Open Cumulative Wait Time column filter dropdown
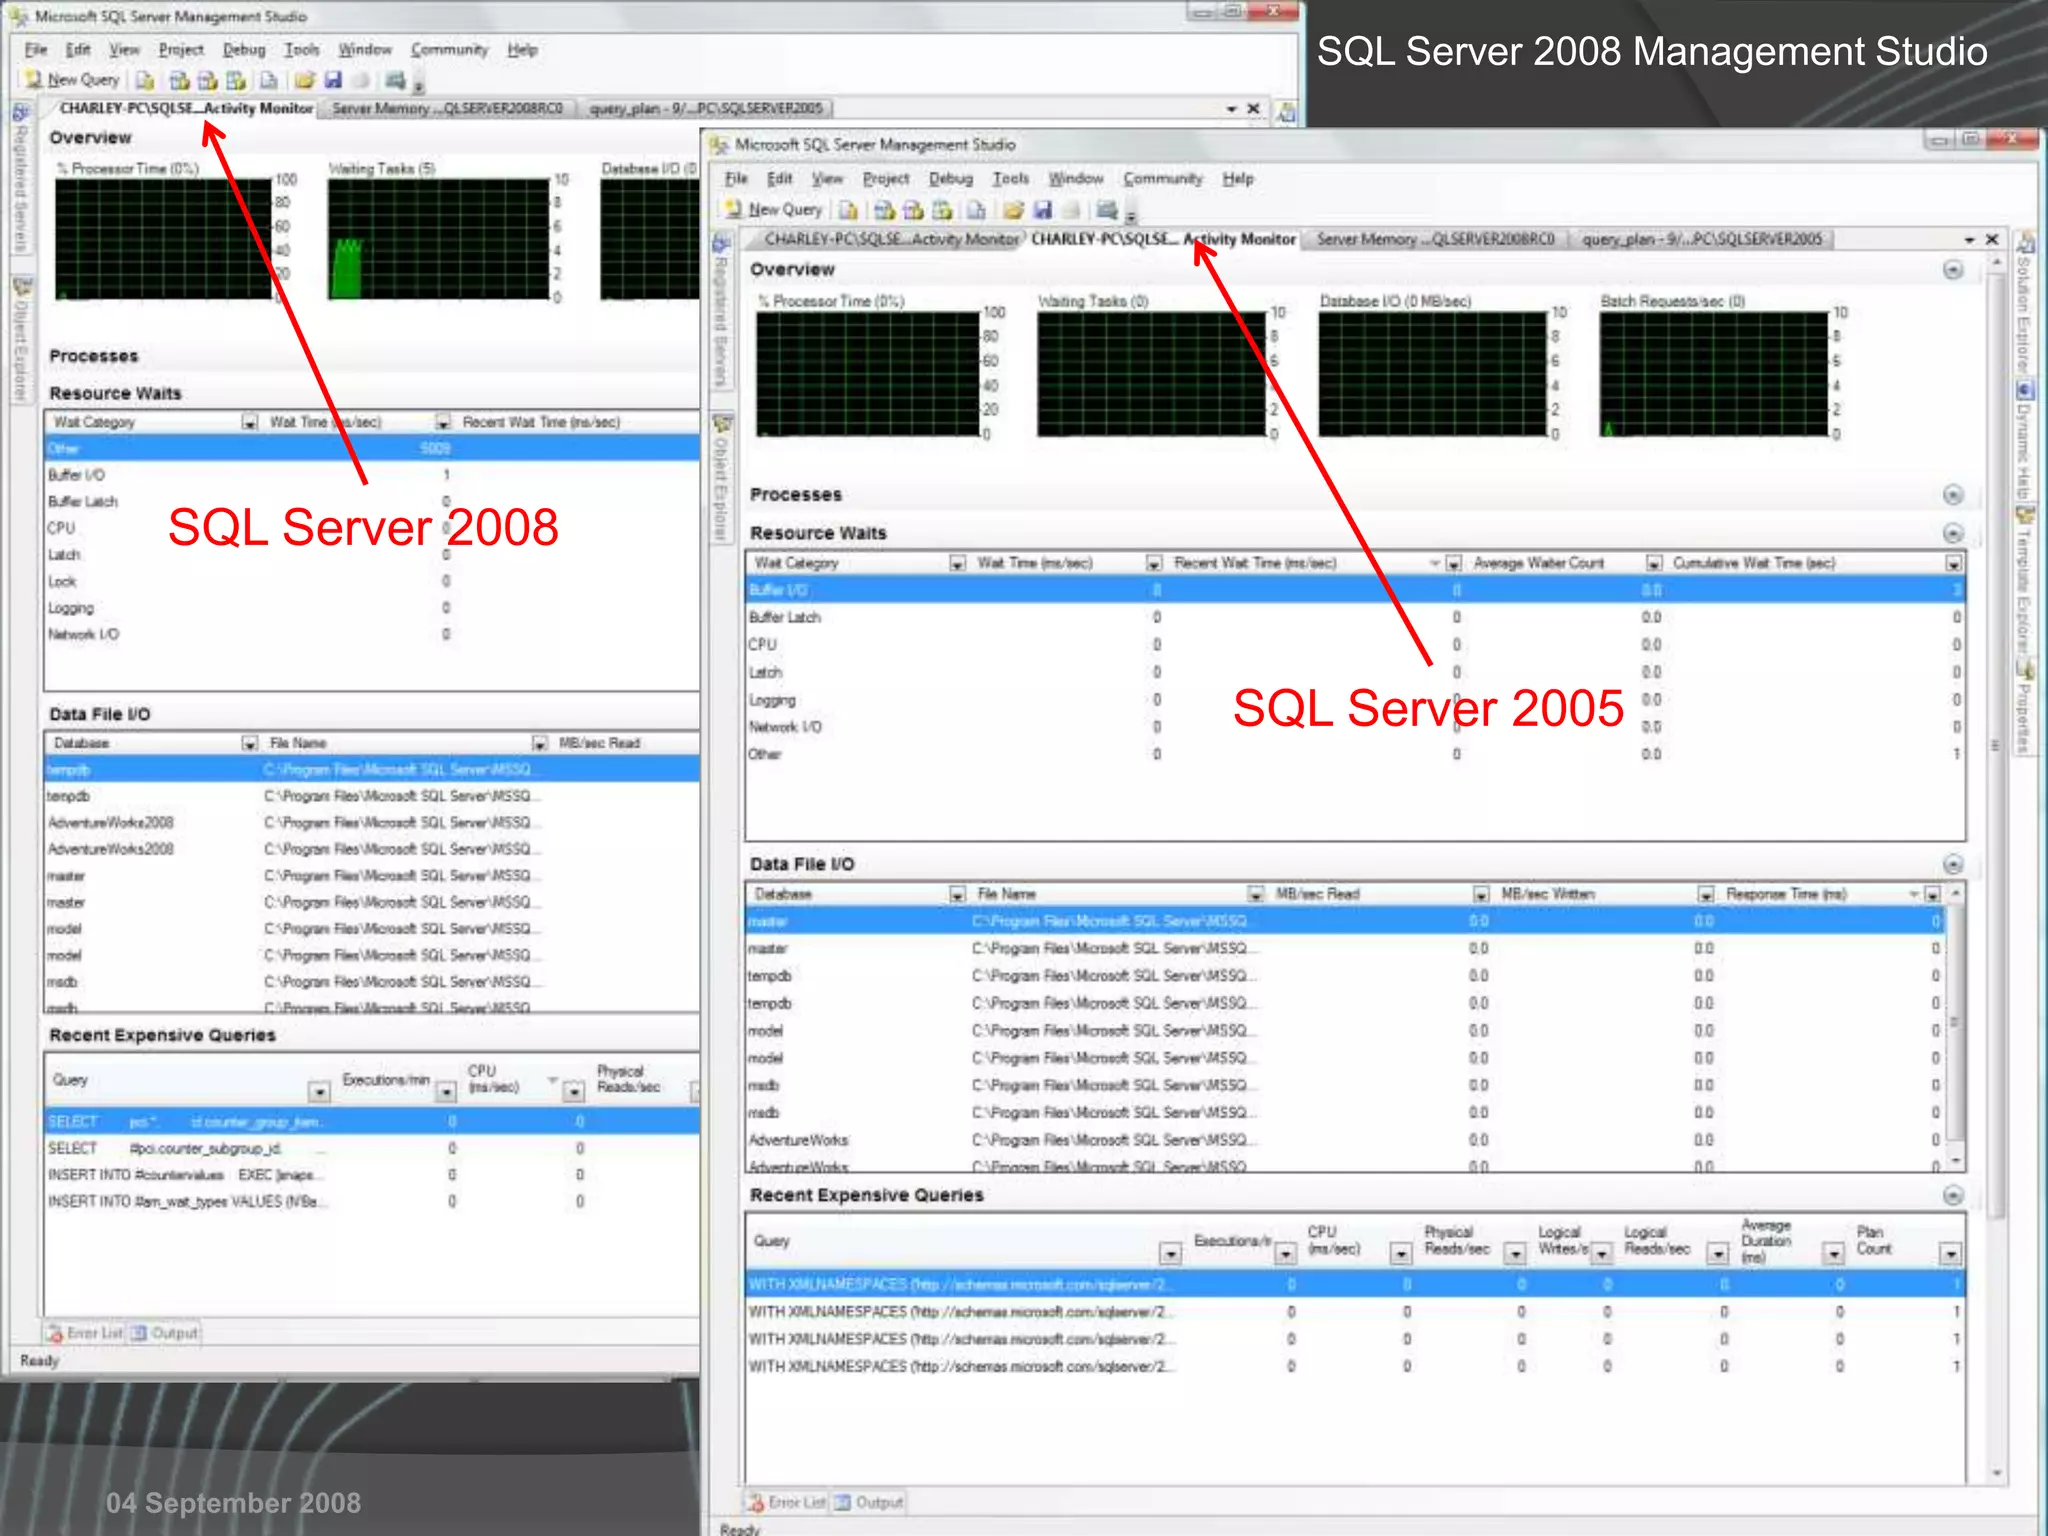 click(x=1953, y=564)
